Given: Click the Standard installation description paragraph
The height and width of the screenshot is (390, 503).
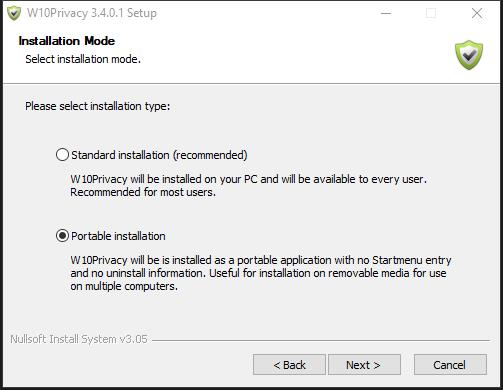Looking at the screenshot, I should (248, 185).
